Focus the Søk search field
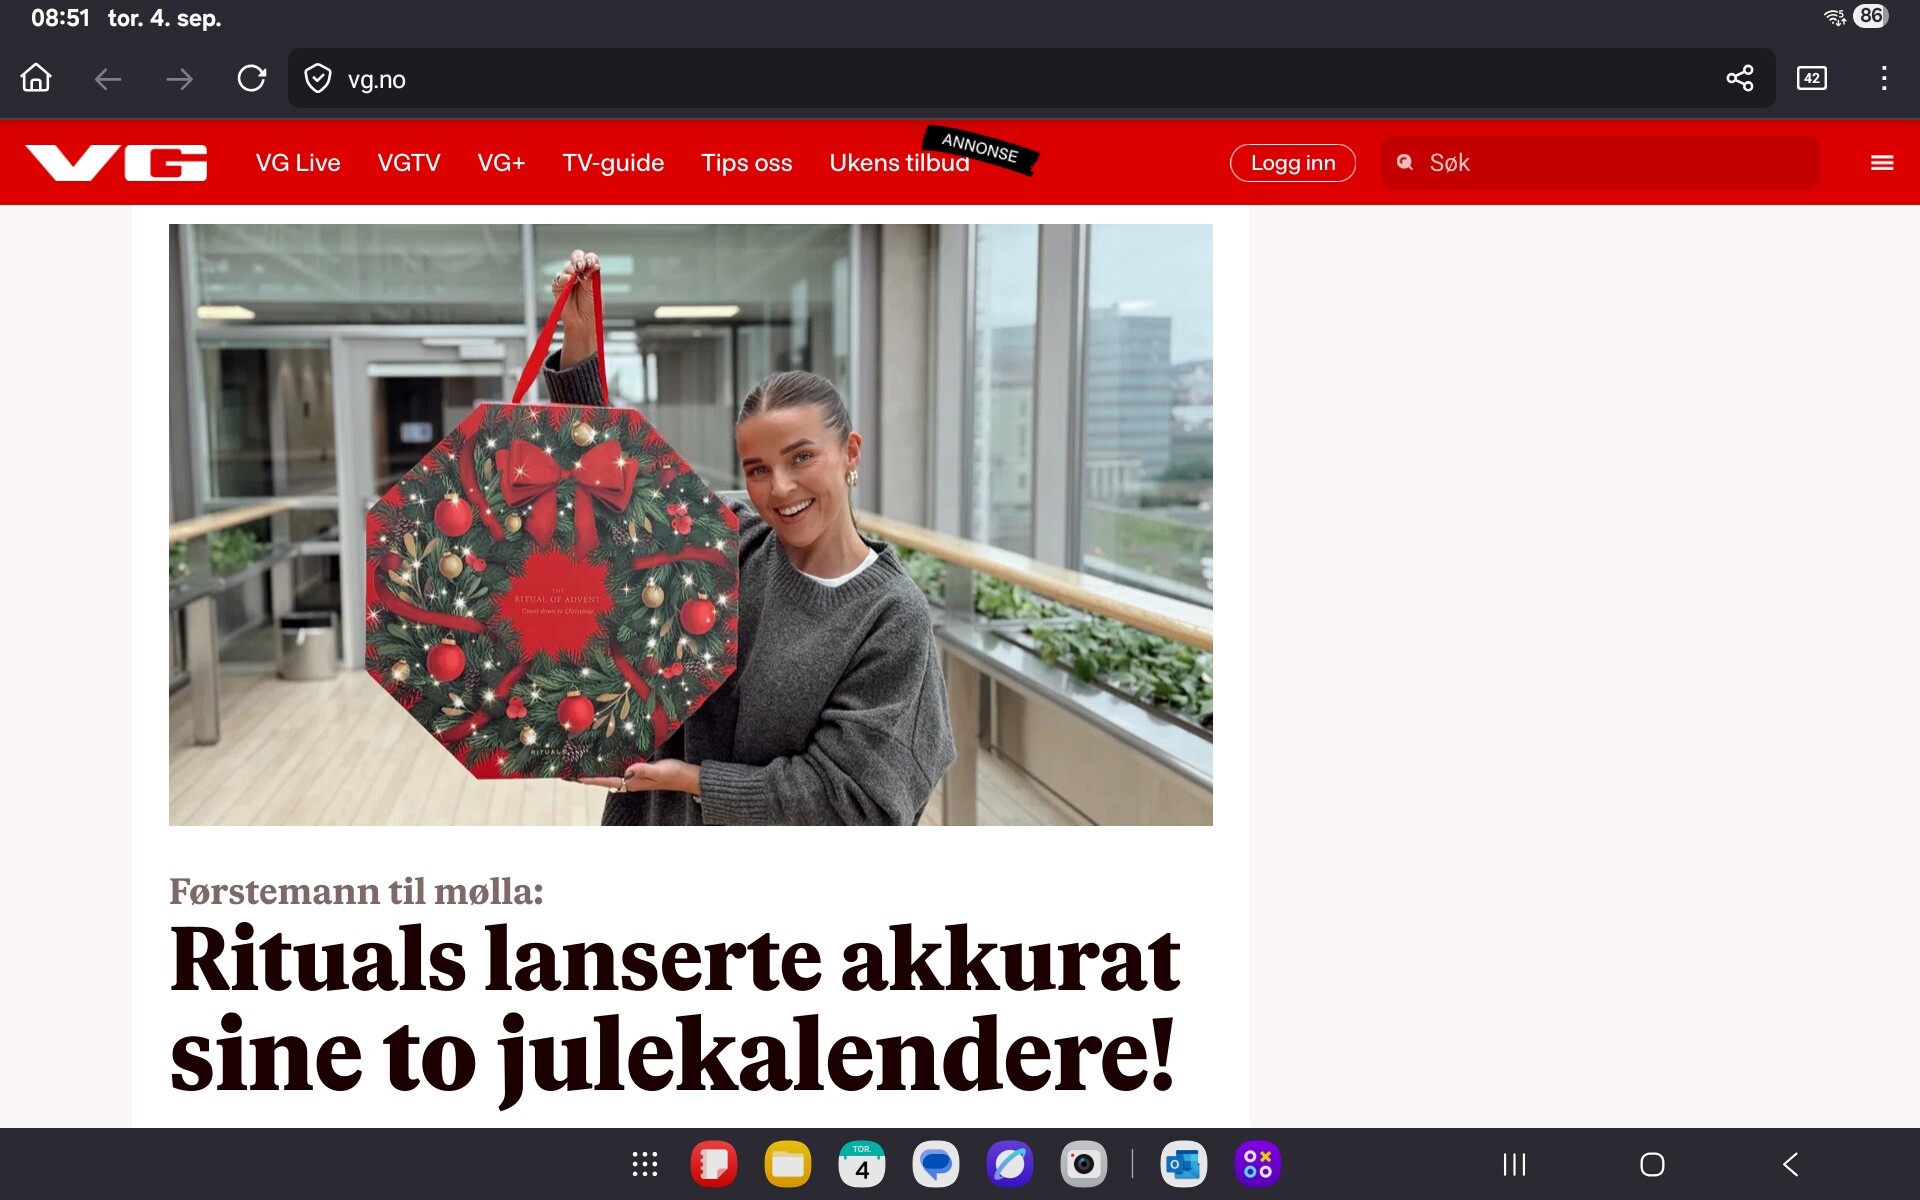The image size is (1920, 1200). coord(1600,163)
